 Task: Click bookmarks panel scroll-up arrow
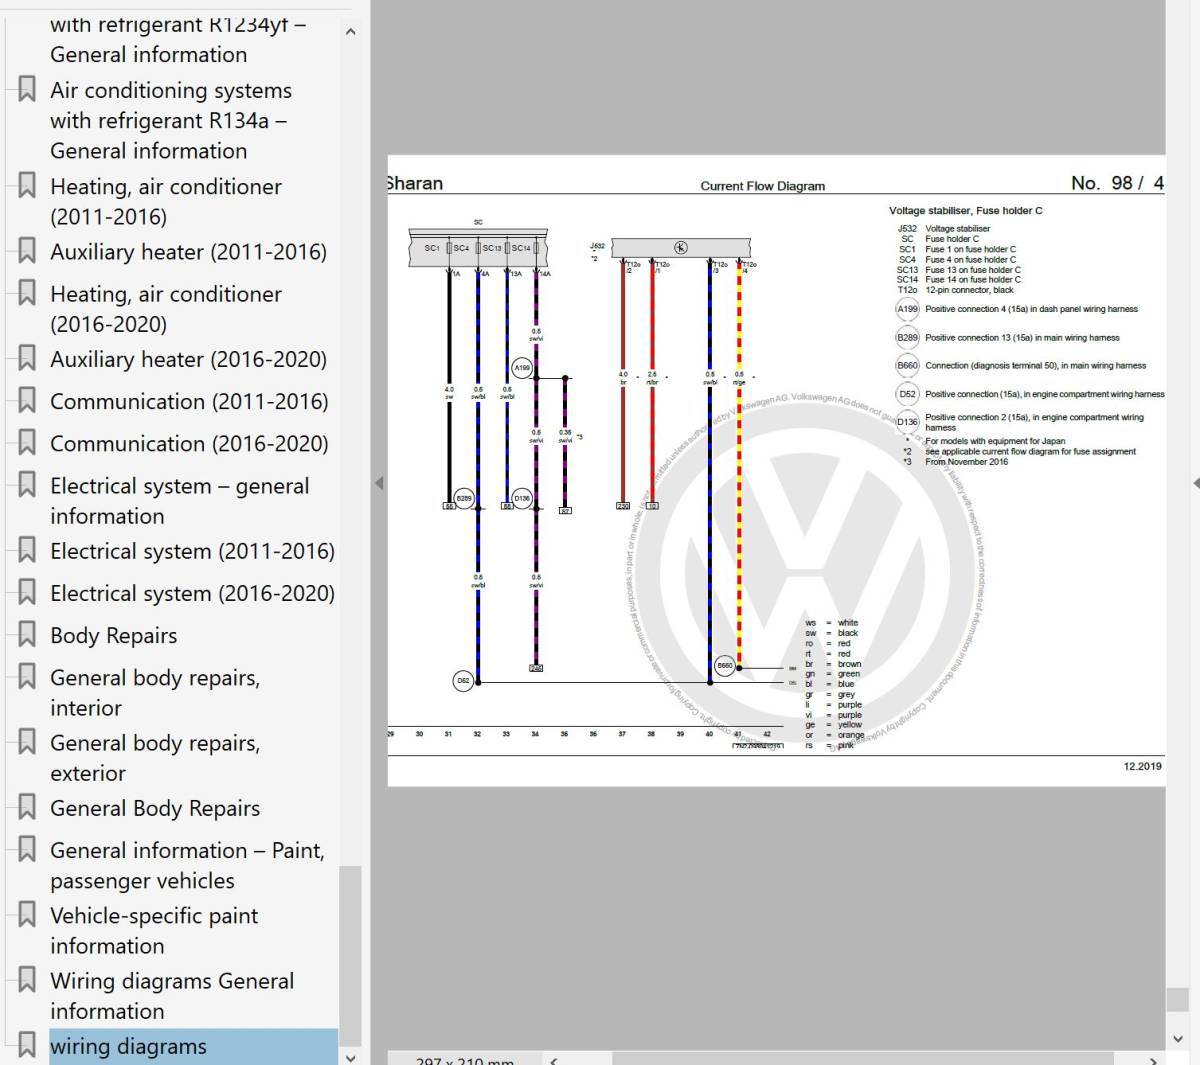(x=350, y=32)
